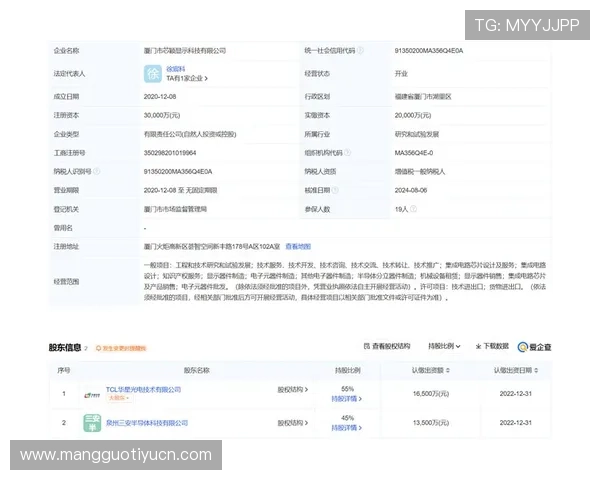Select registration number 350298201019964

[x=170, y=153]
